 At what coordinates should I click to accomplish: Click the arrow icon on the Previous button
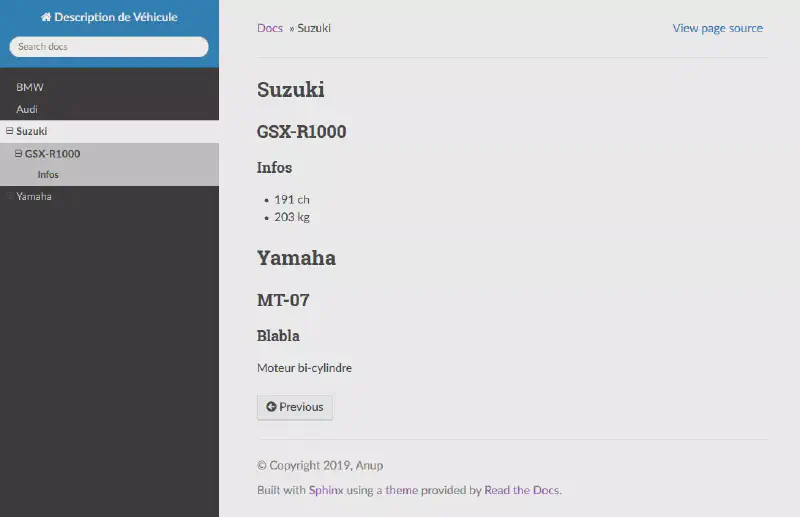[x=271, y=407]
